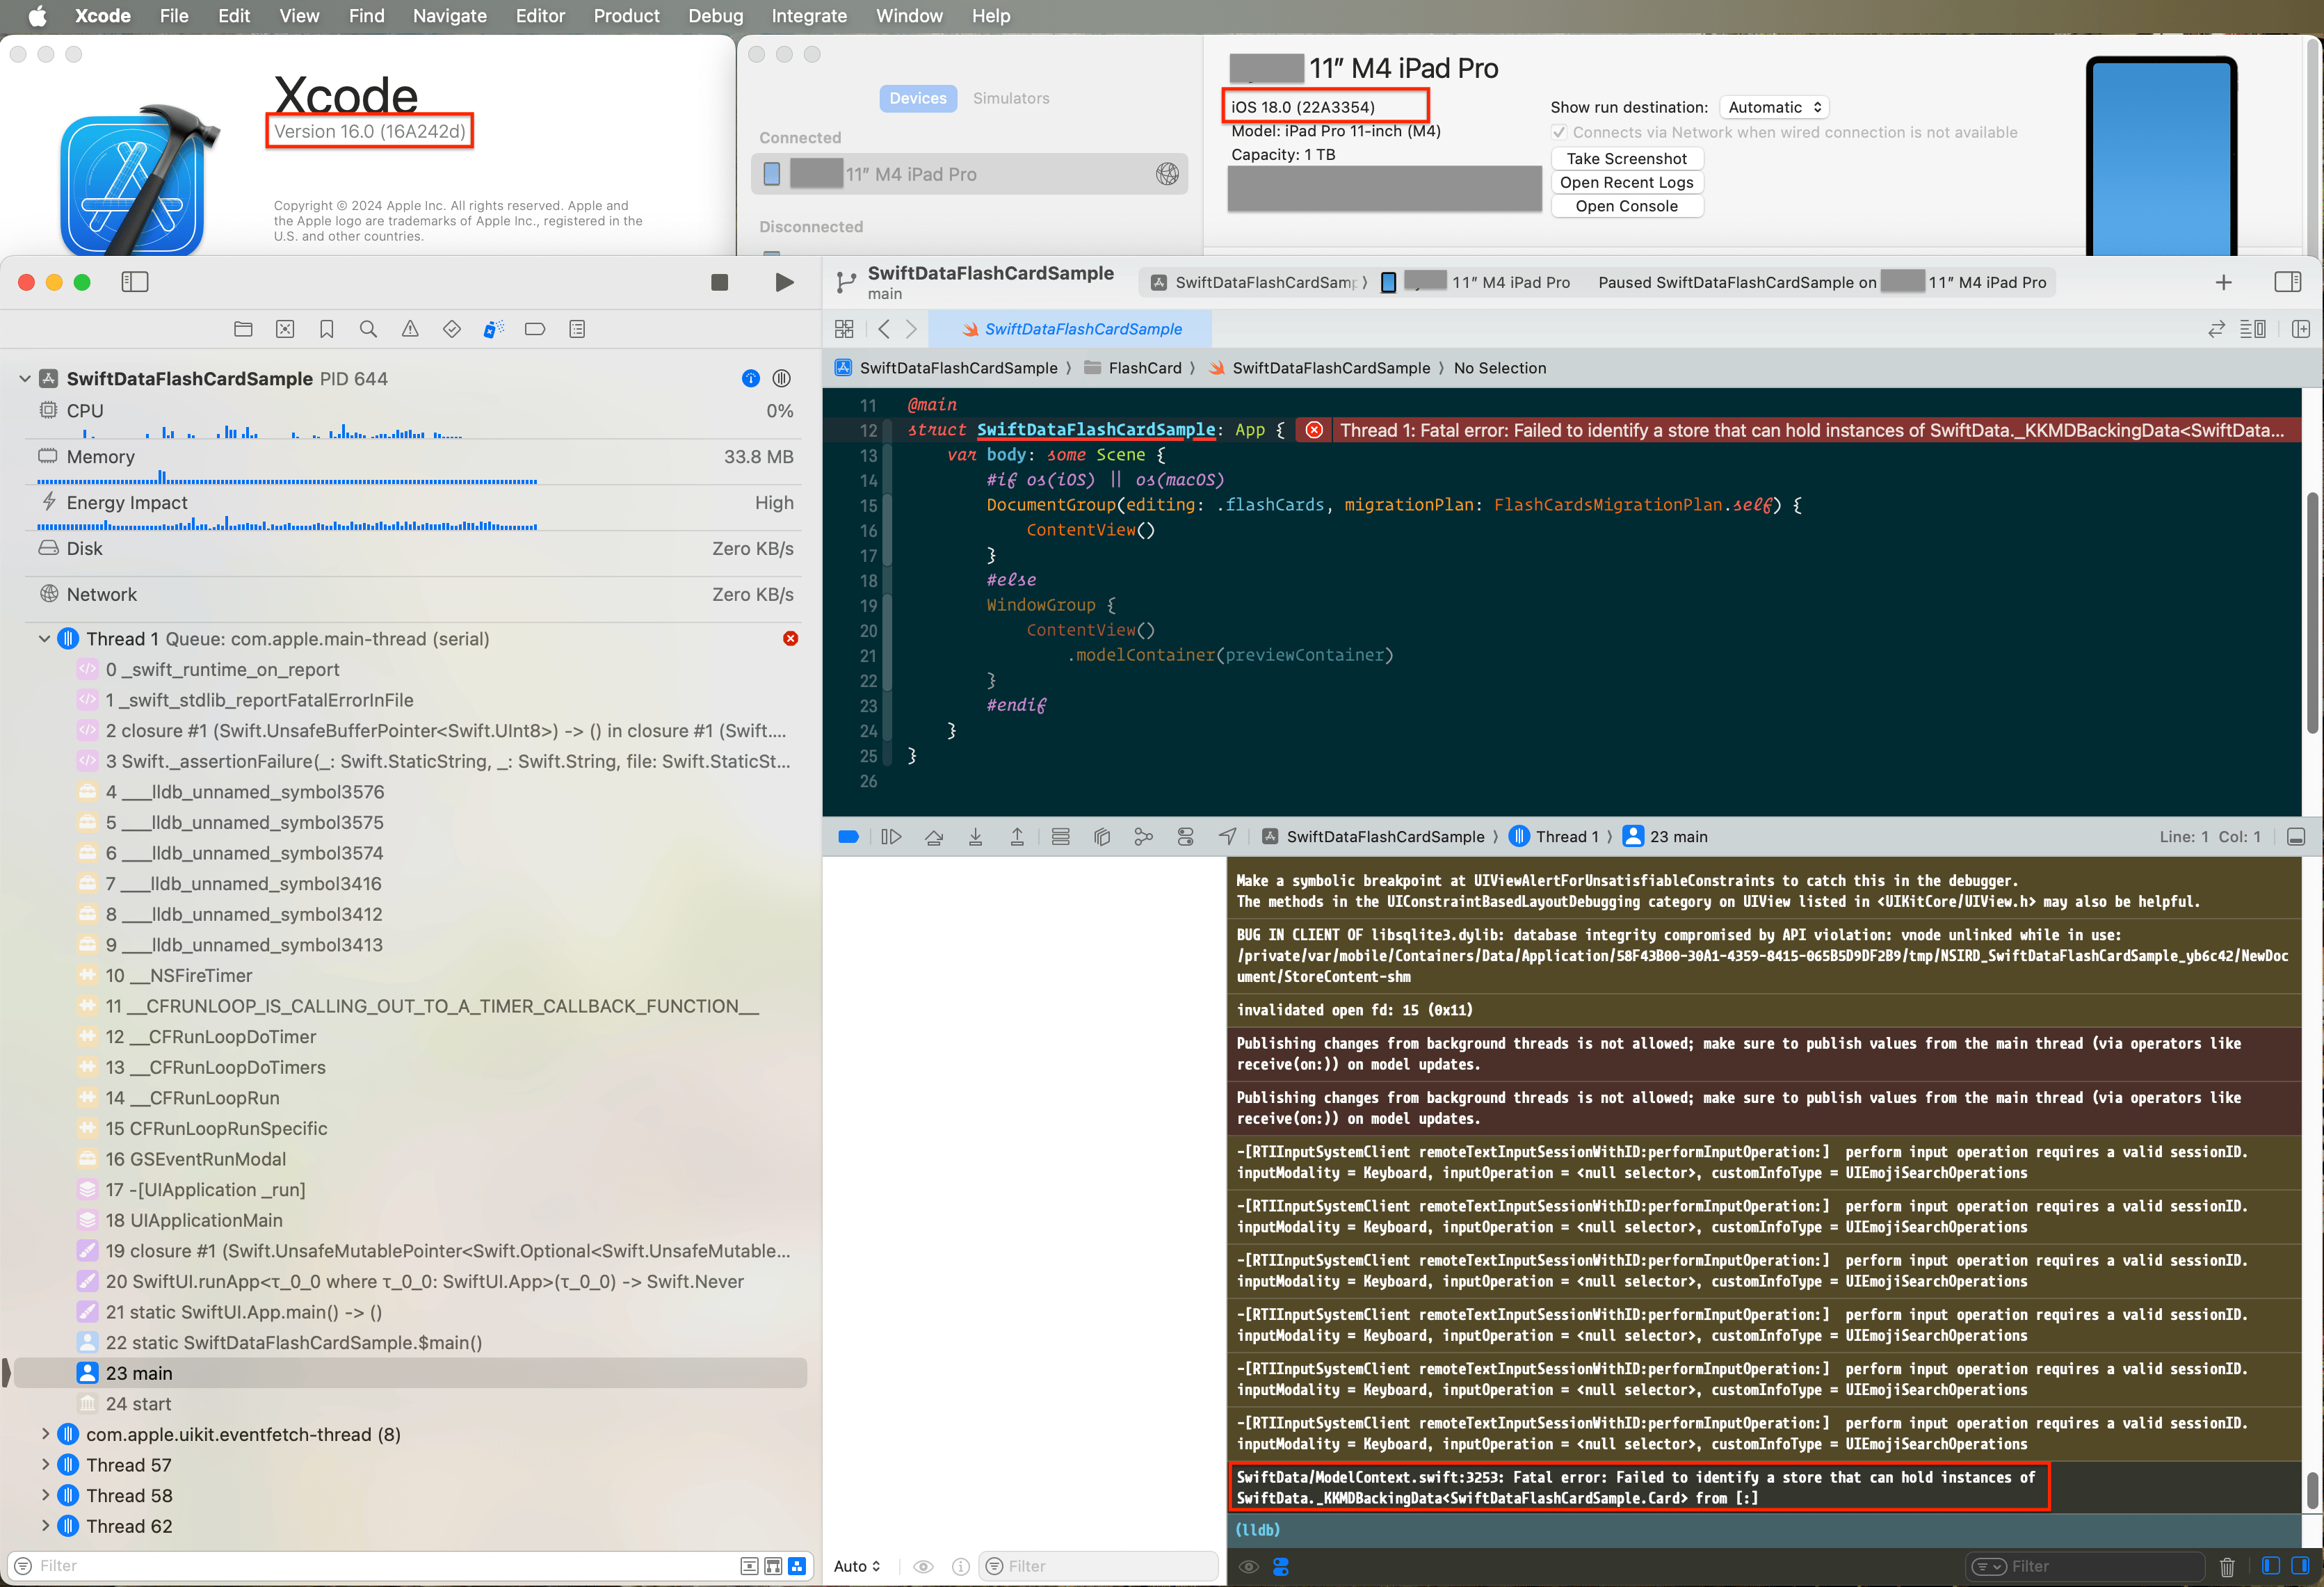The image size is (2324, 1587).
Task: Click the plus Library button in the toolbar
Action: coord(2223,282)
